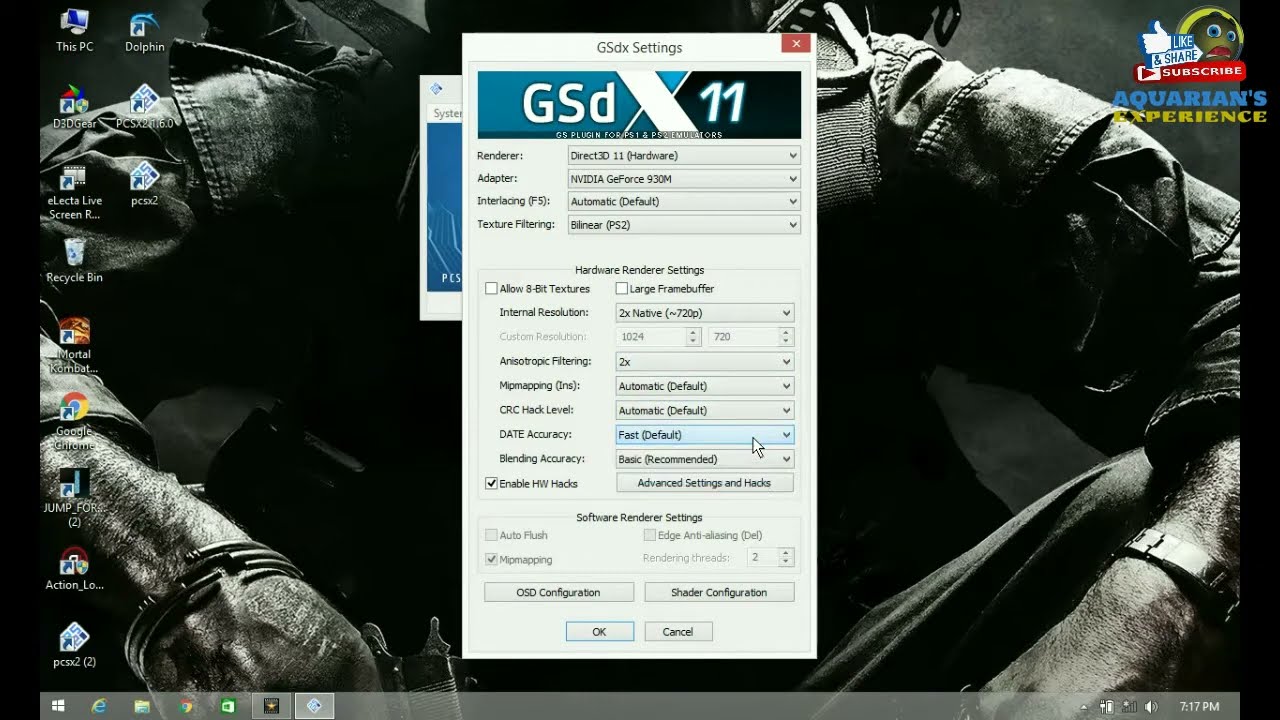
Task: Open File Explorer from taskbar
Action: (x=142, y=706)
